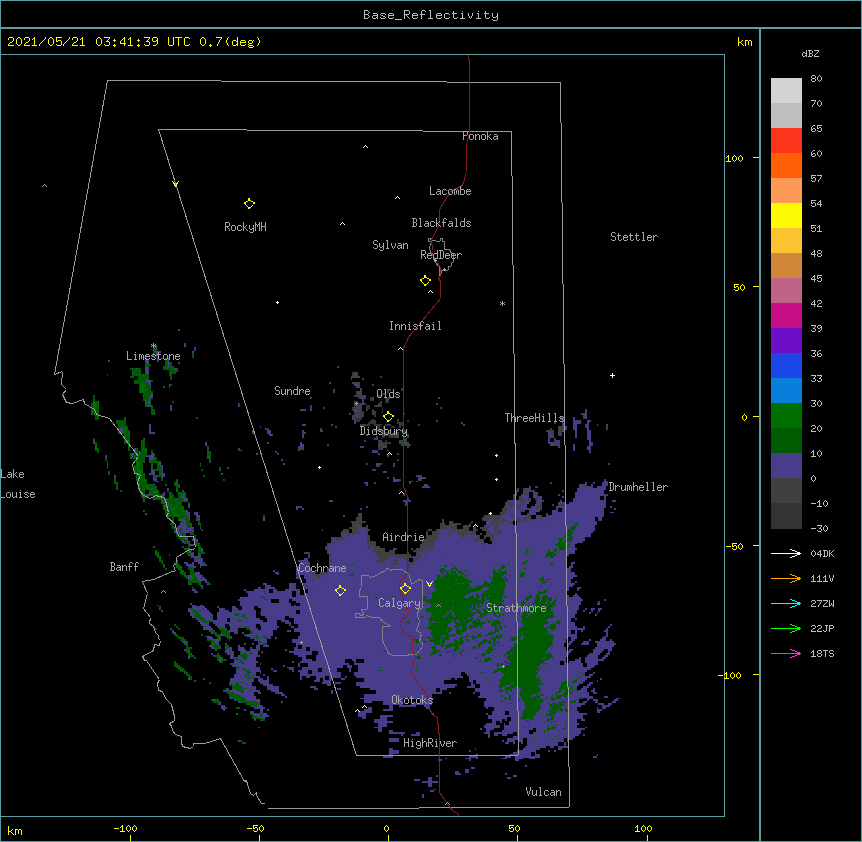
Task: Click the asterisk marker above the Limestone label
Action: coord(154,346)
